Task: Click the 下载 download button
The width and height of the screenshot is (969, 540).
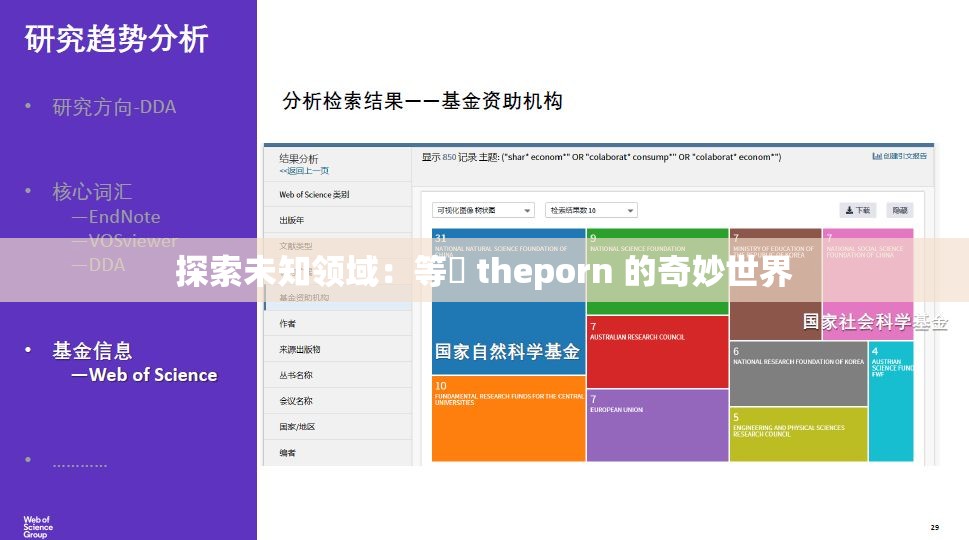Action: [857, 210]
